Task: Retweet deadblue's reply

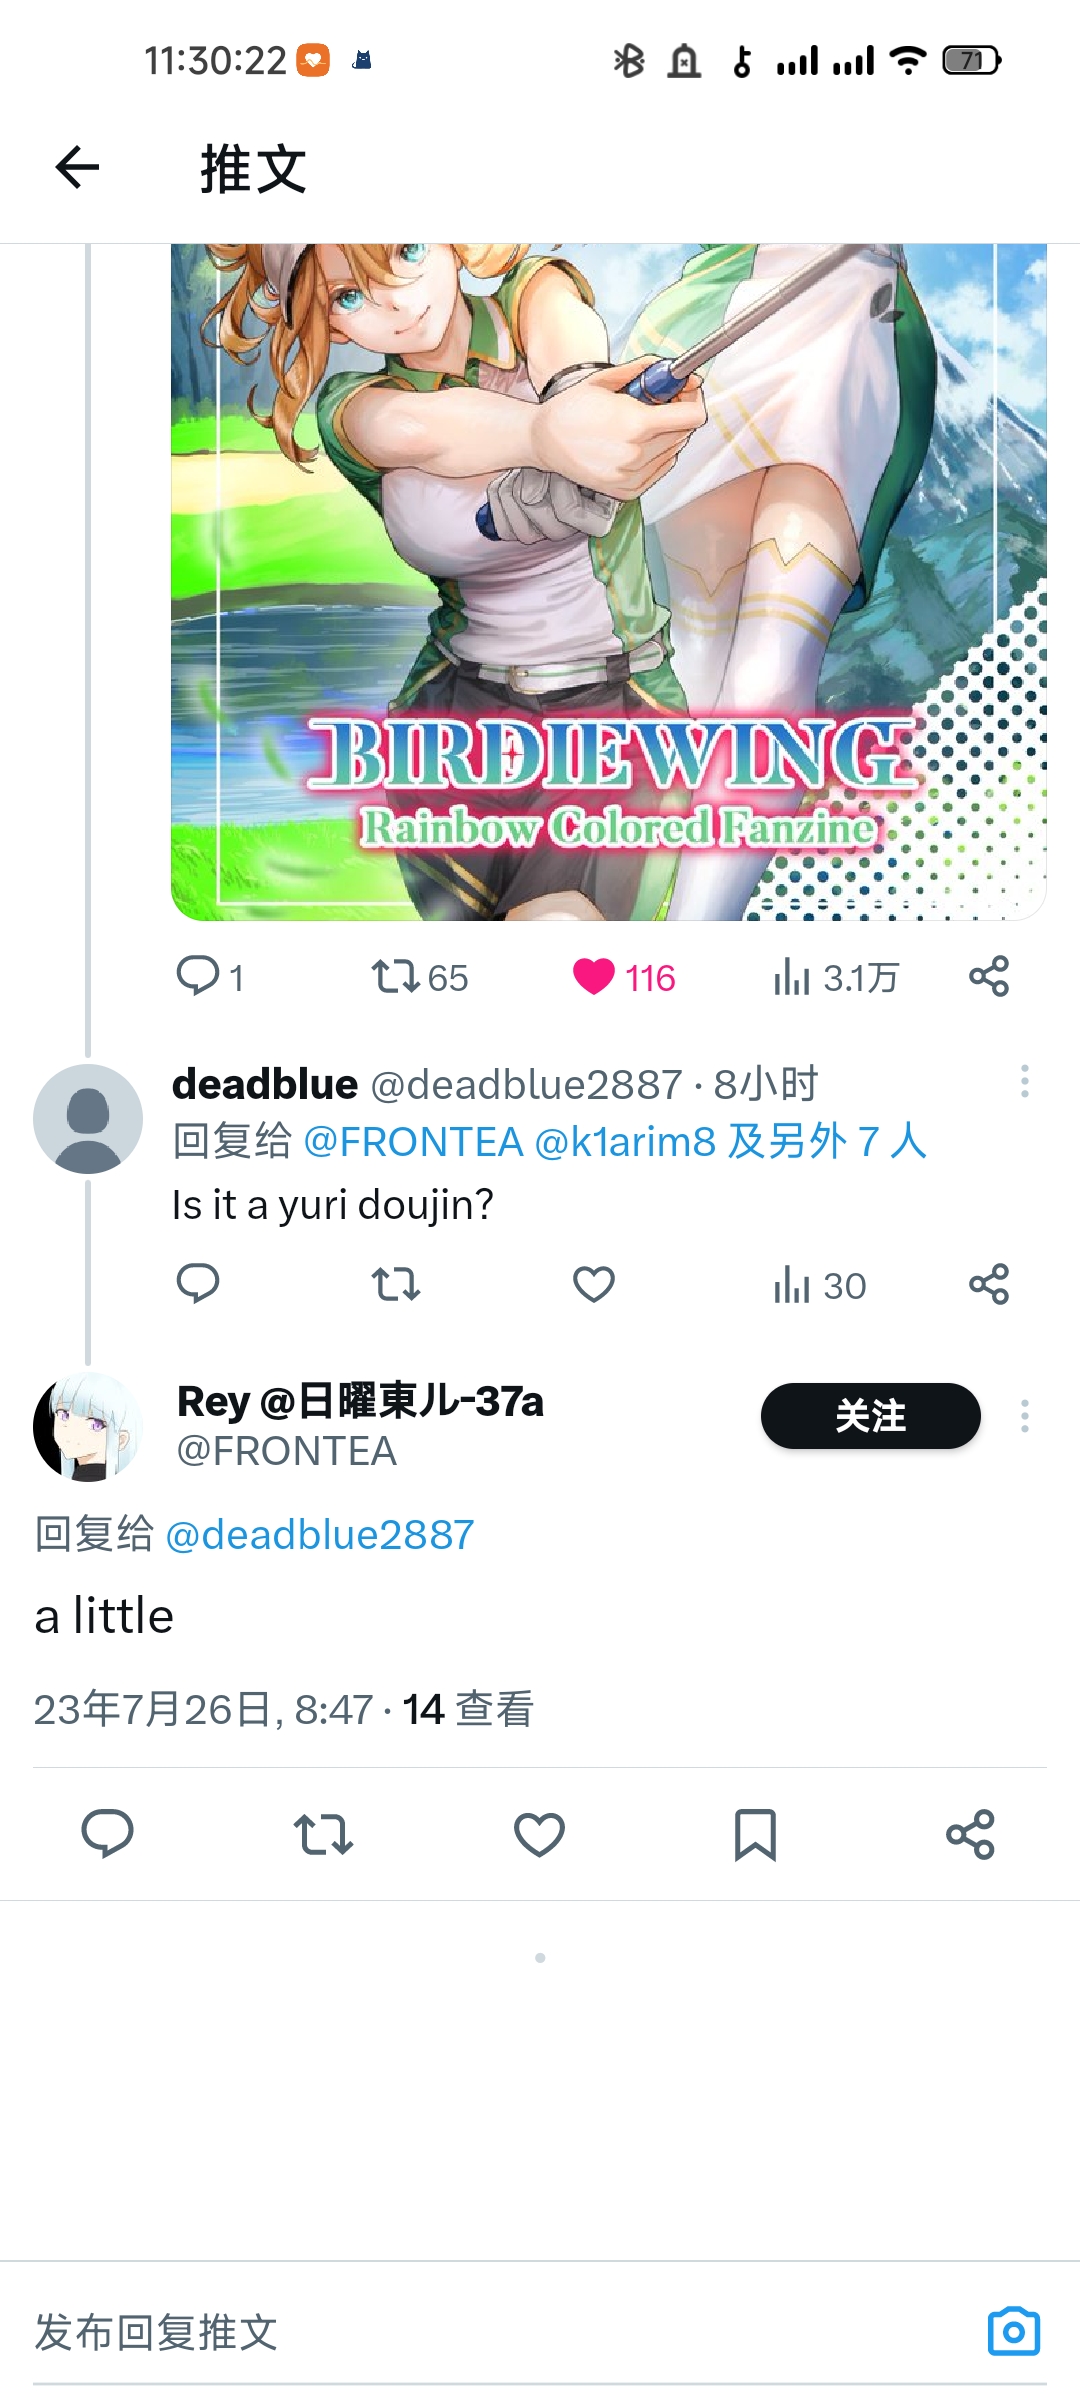Action: (x=396, y=1284)
